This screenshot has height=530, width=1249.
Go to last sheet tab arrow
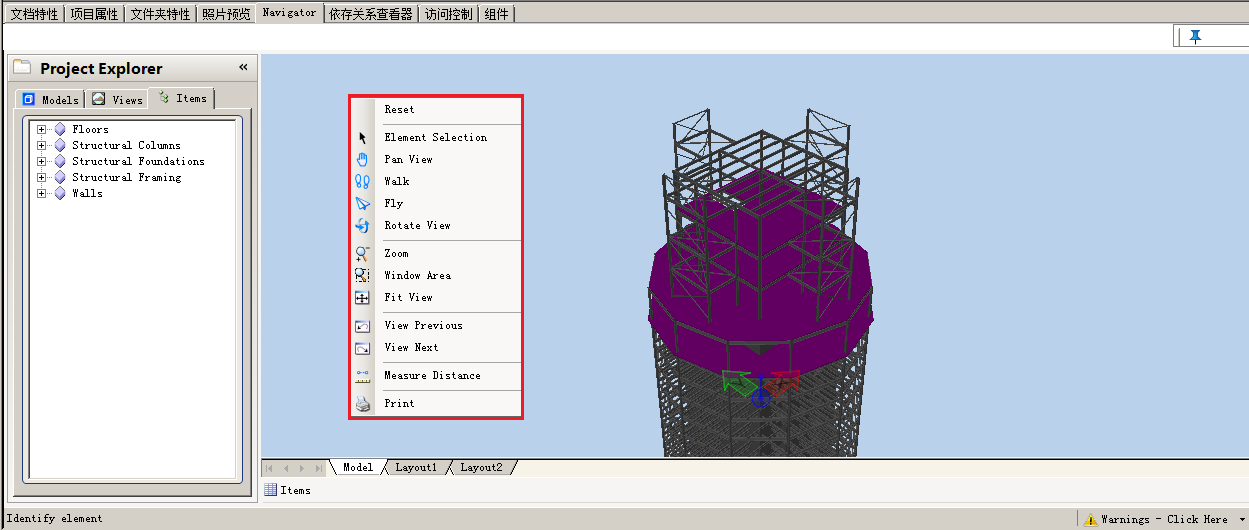point(318,468)
